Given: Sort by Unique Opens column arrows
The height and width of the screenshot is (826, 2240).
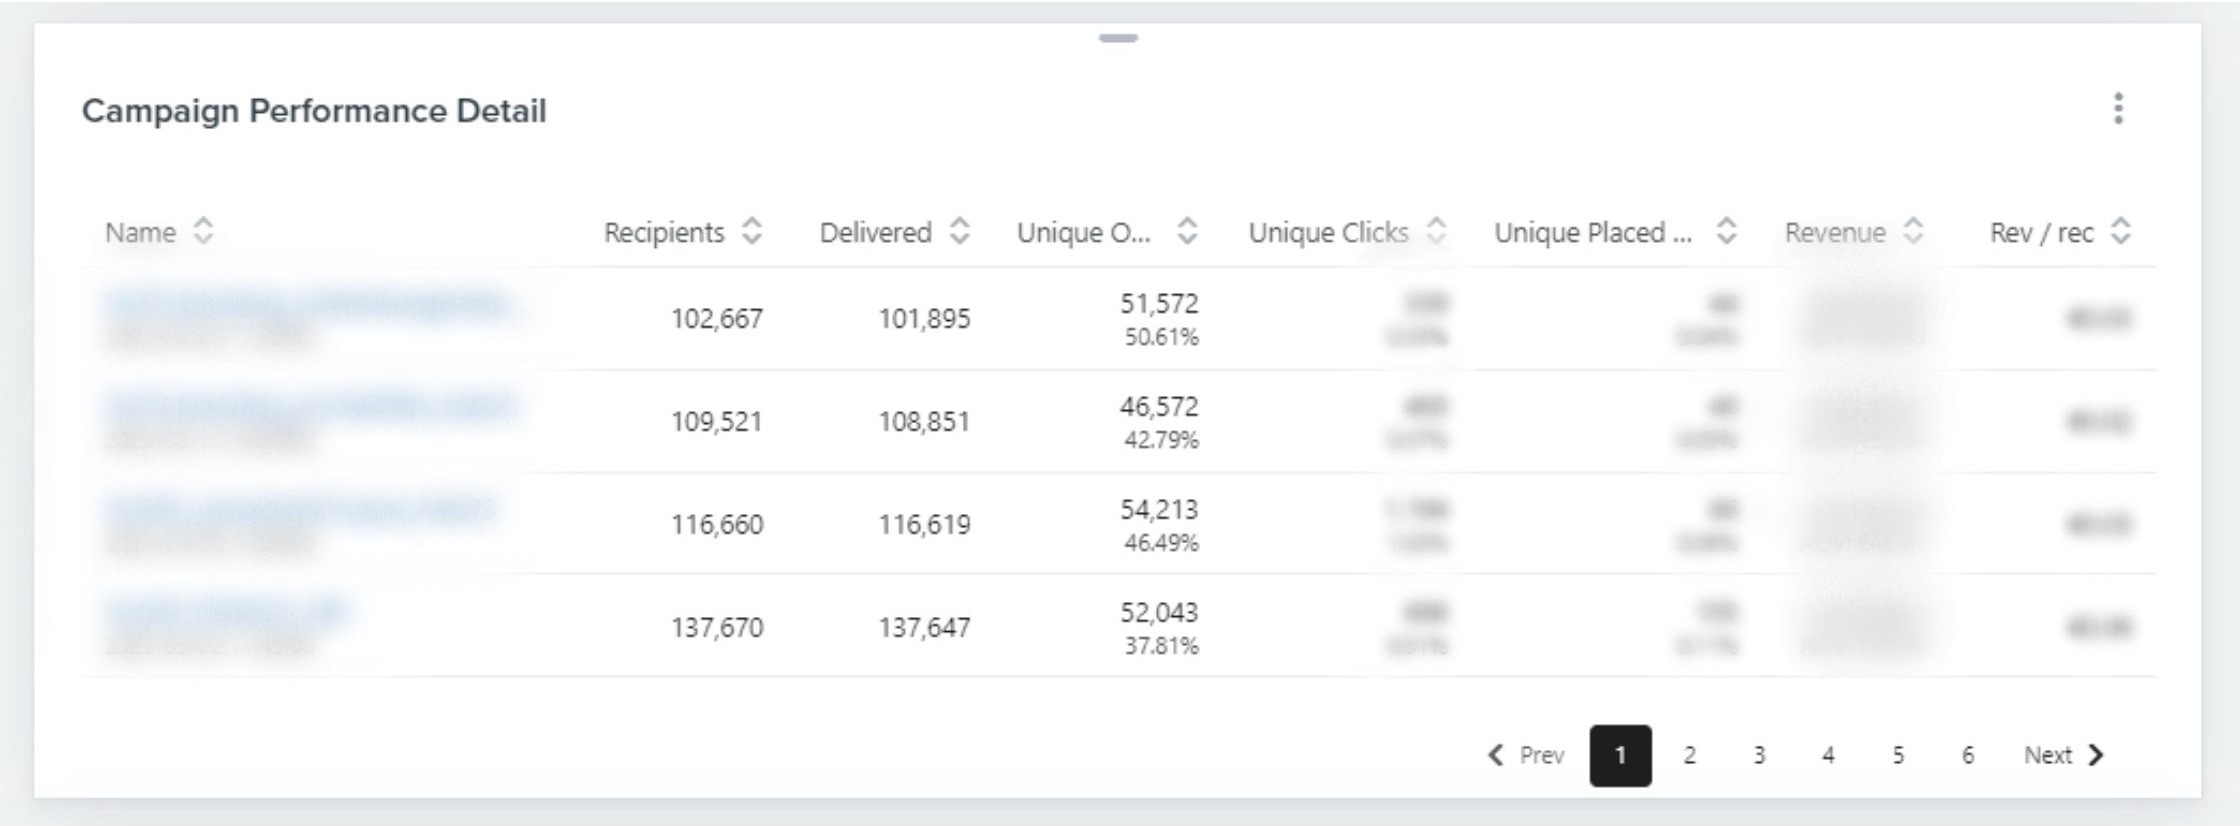Looking at the screenshot, I should 1187,232.
